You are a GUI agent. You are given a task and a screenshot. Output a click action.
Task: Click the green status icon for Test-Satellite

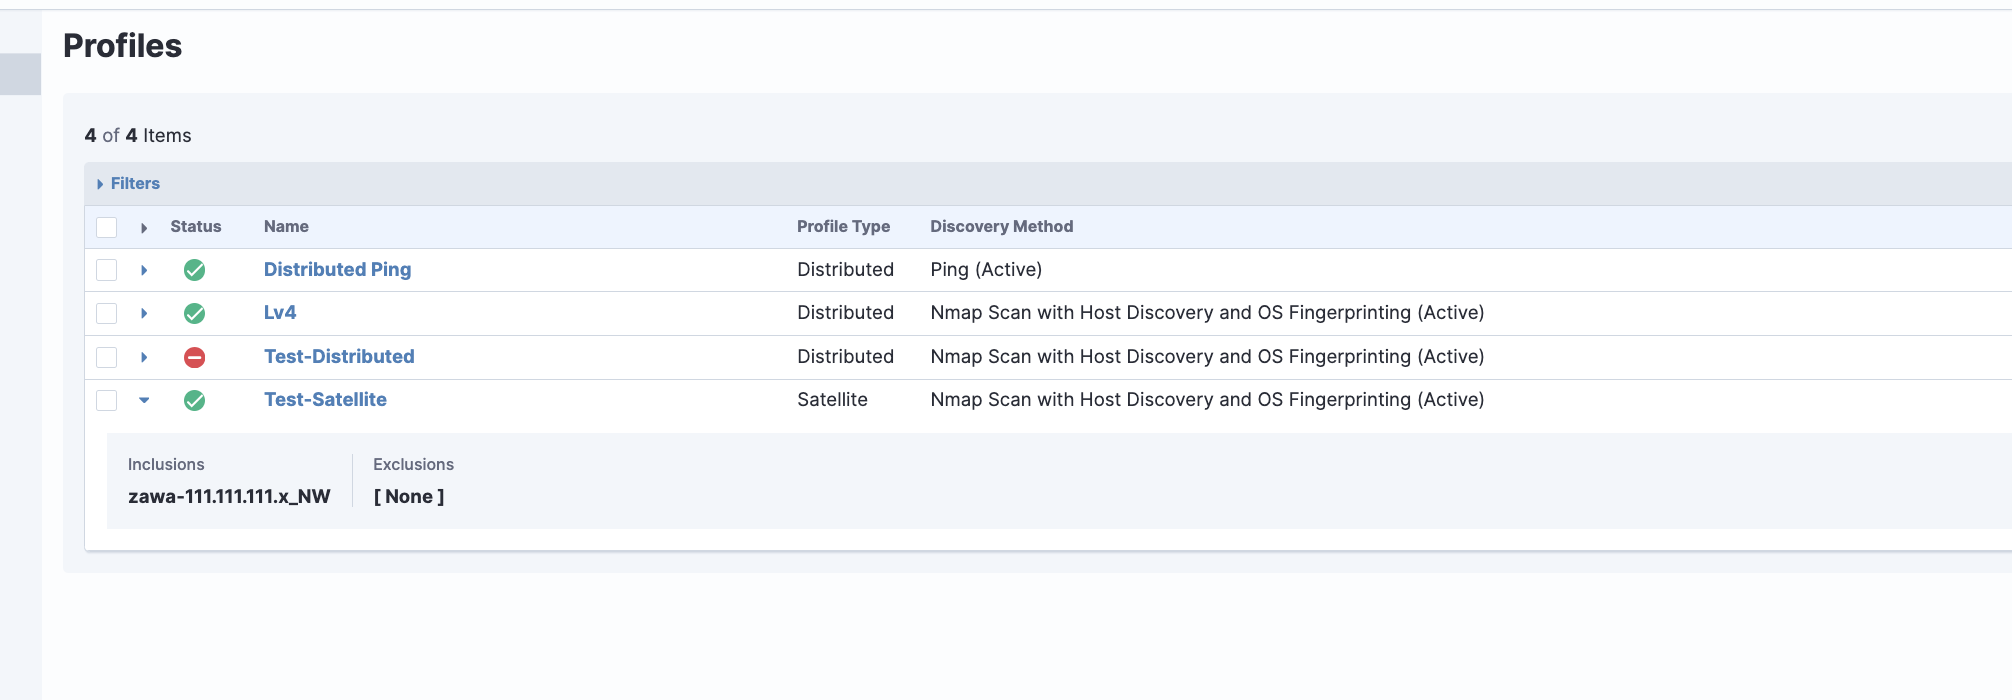[195, 401]
